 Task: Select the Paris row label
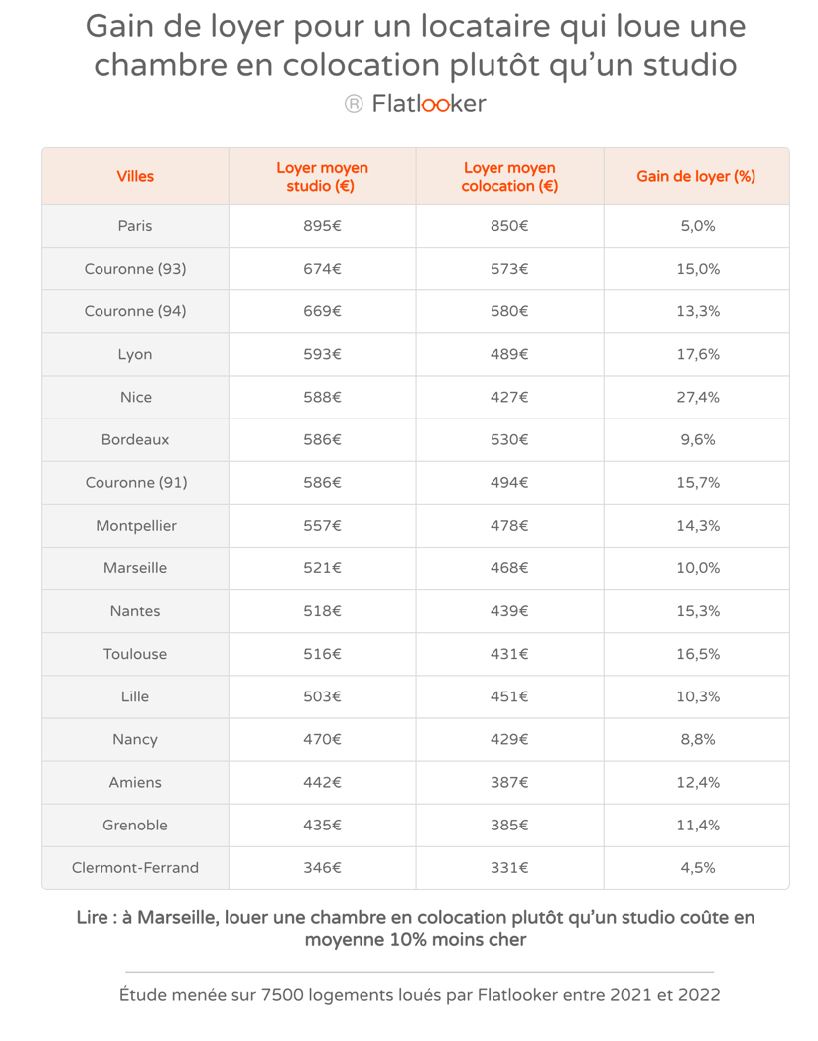[x=135, y=226]
